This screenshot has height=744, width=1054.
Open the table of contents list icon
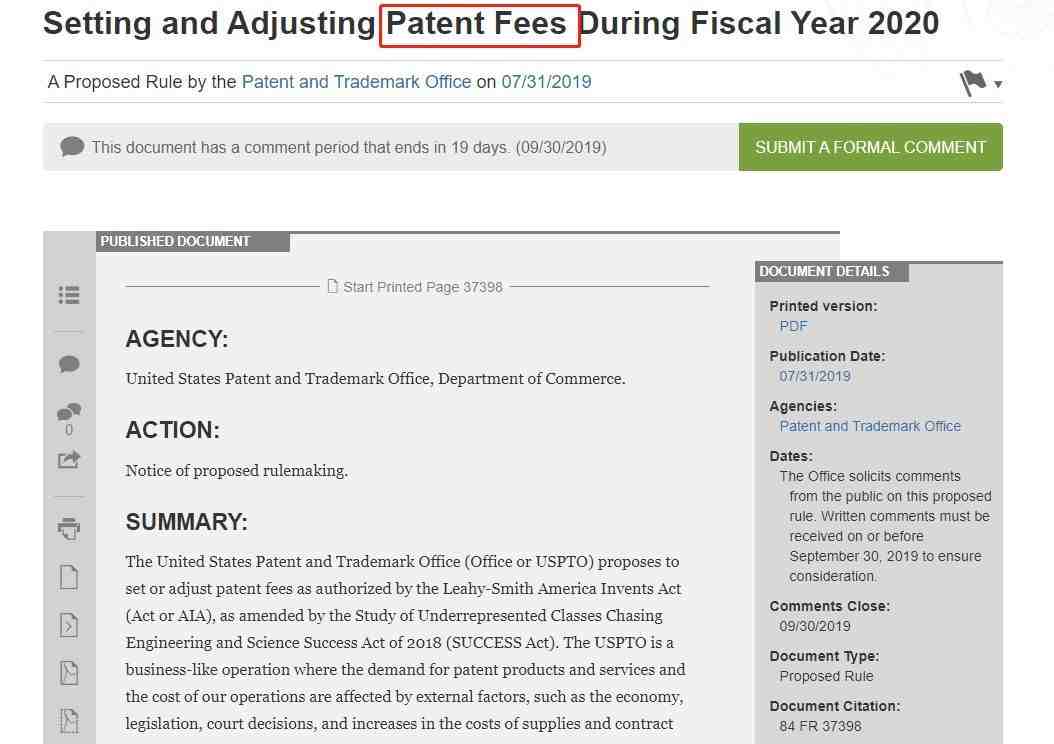69,295
